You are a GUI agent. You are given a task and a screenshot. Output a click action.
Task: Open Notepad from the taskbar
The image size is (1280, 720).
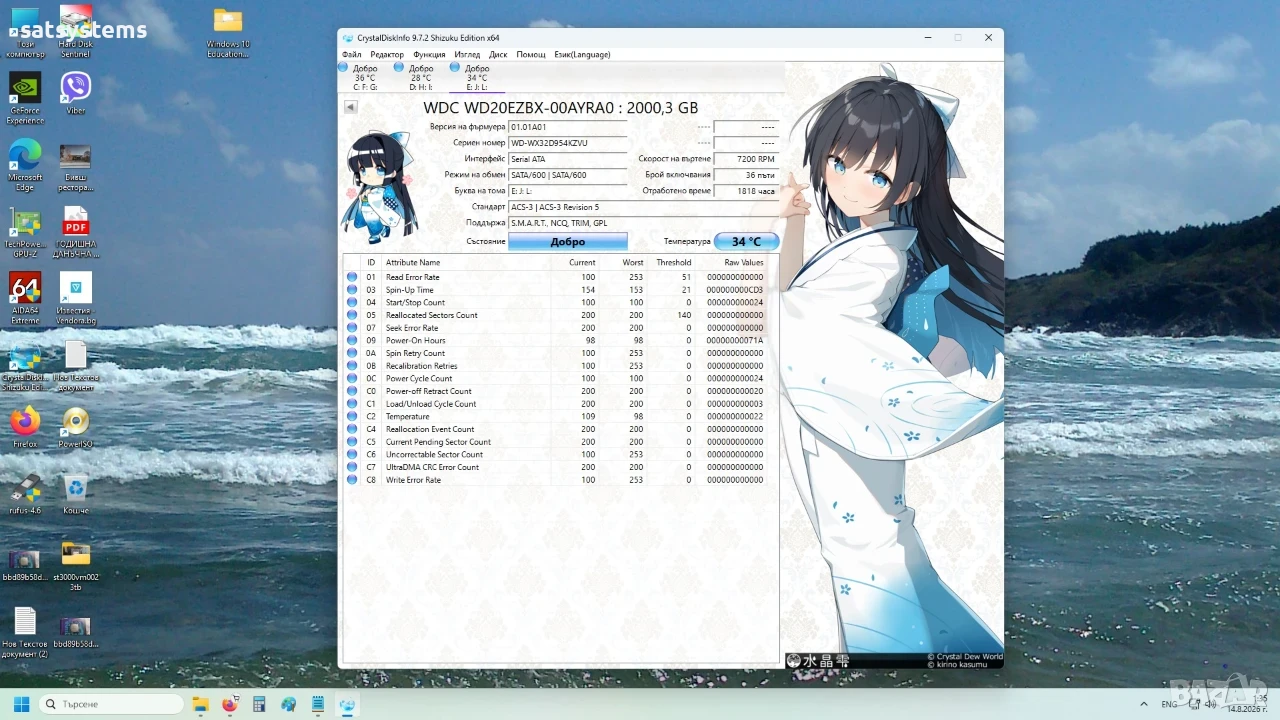click(318, 704)
